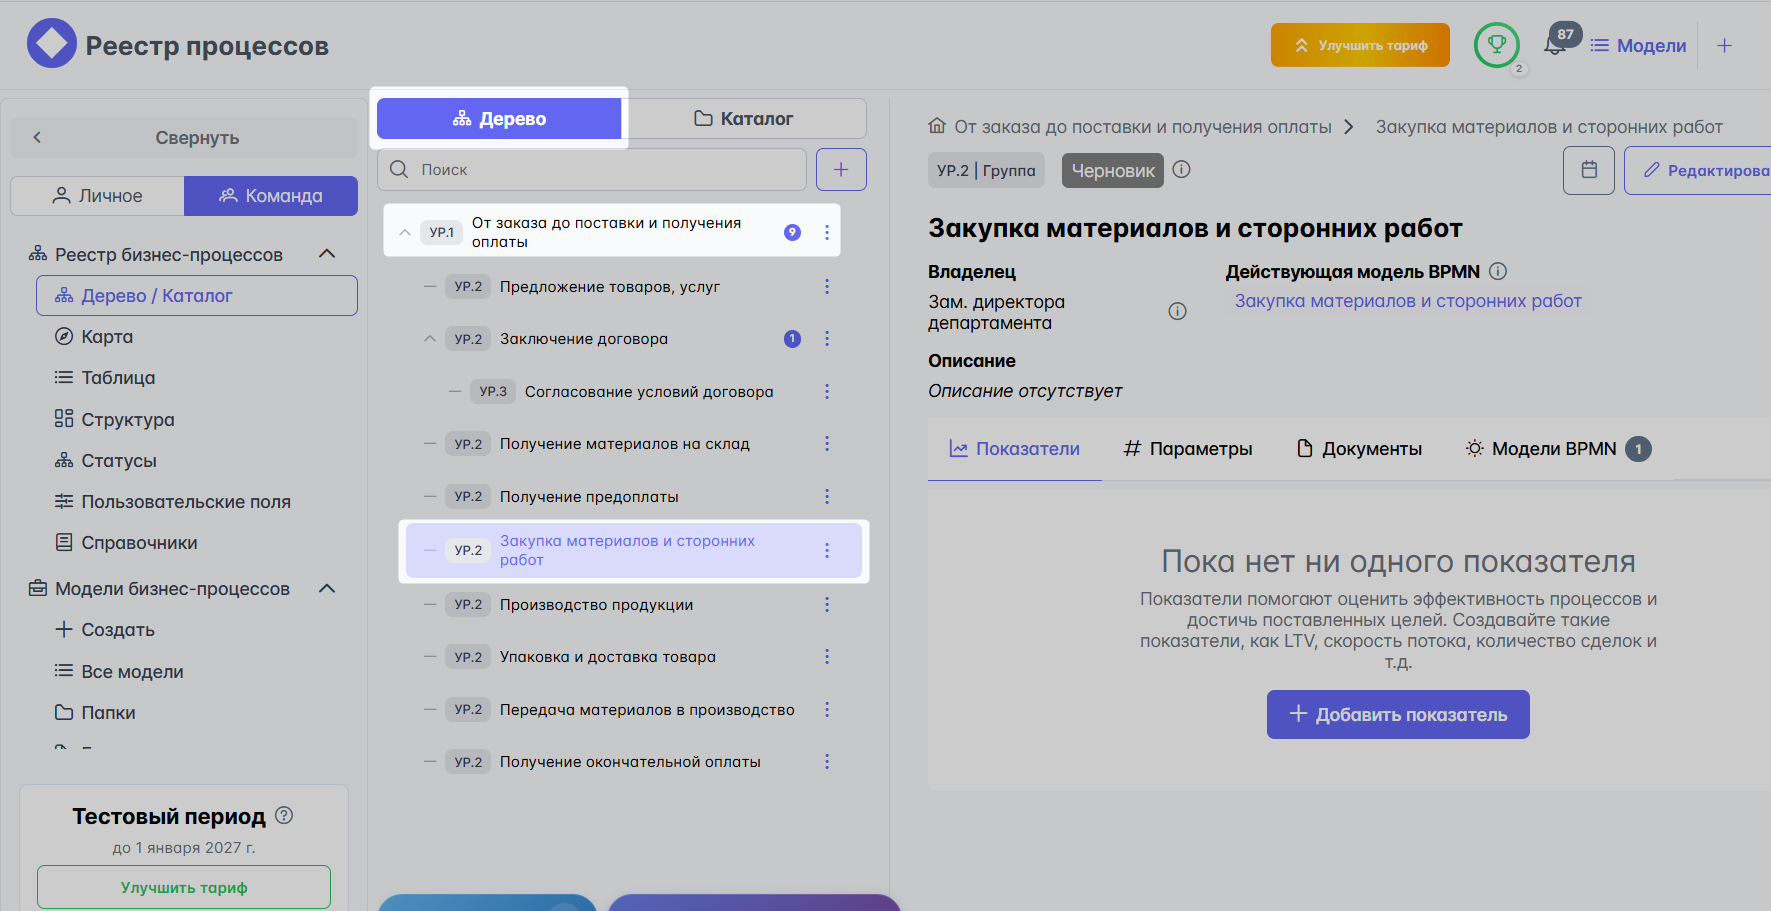Click the plus button beside the search field

pos(840,169)
